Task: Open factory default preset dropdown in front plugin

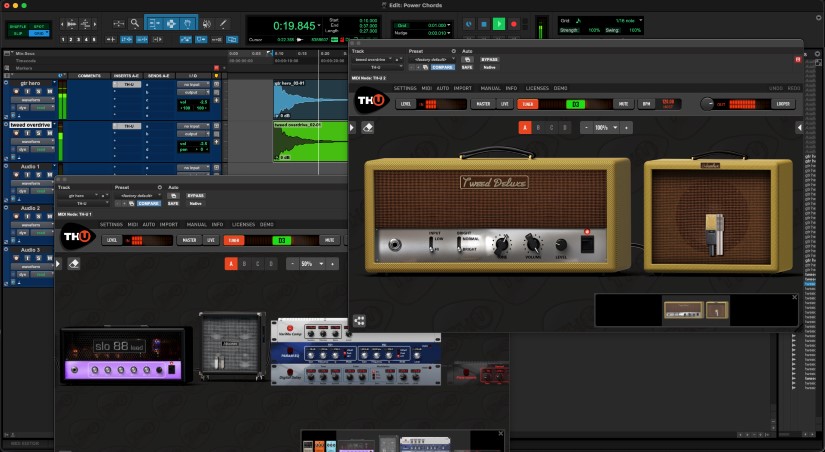Action: coord(431,59)
